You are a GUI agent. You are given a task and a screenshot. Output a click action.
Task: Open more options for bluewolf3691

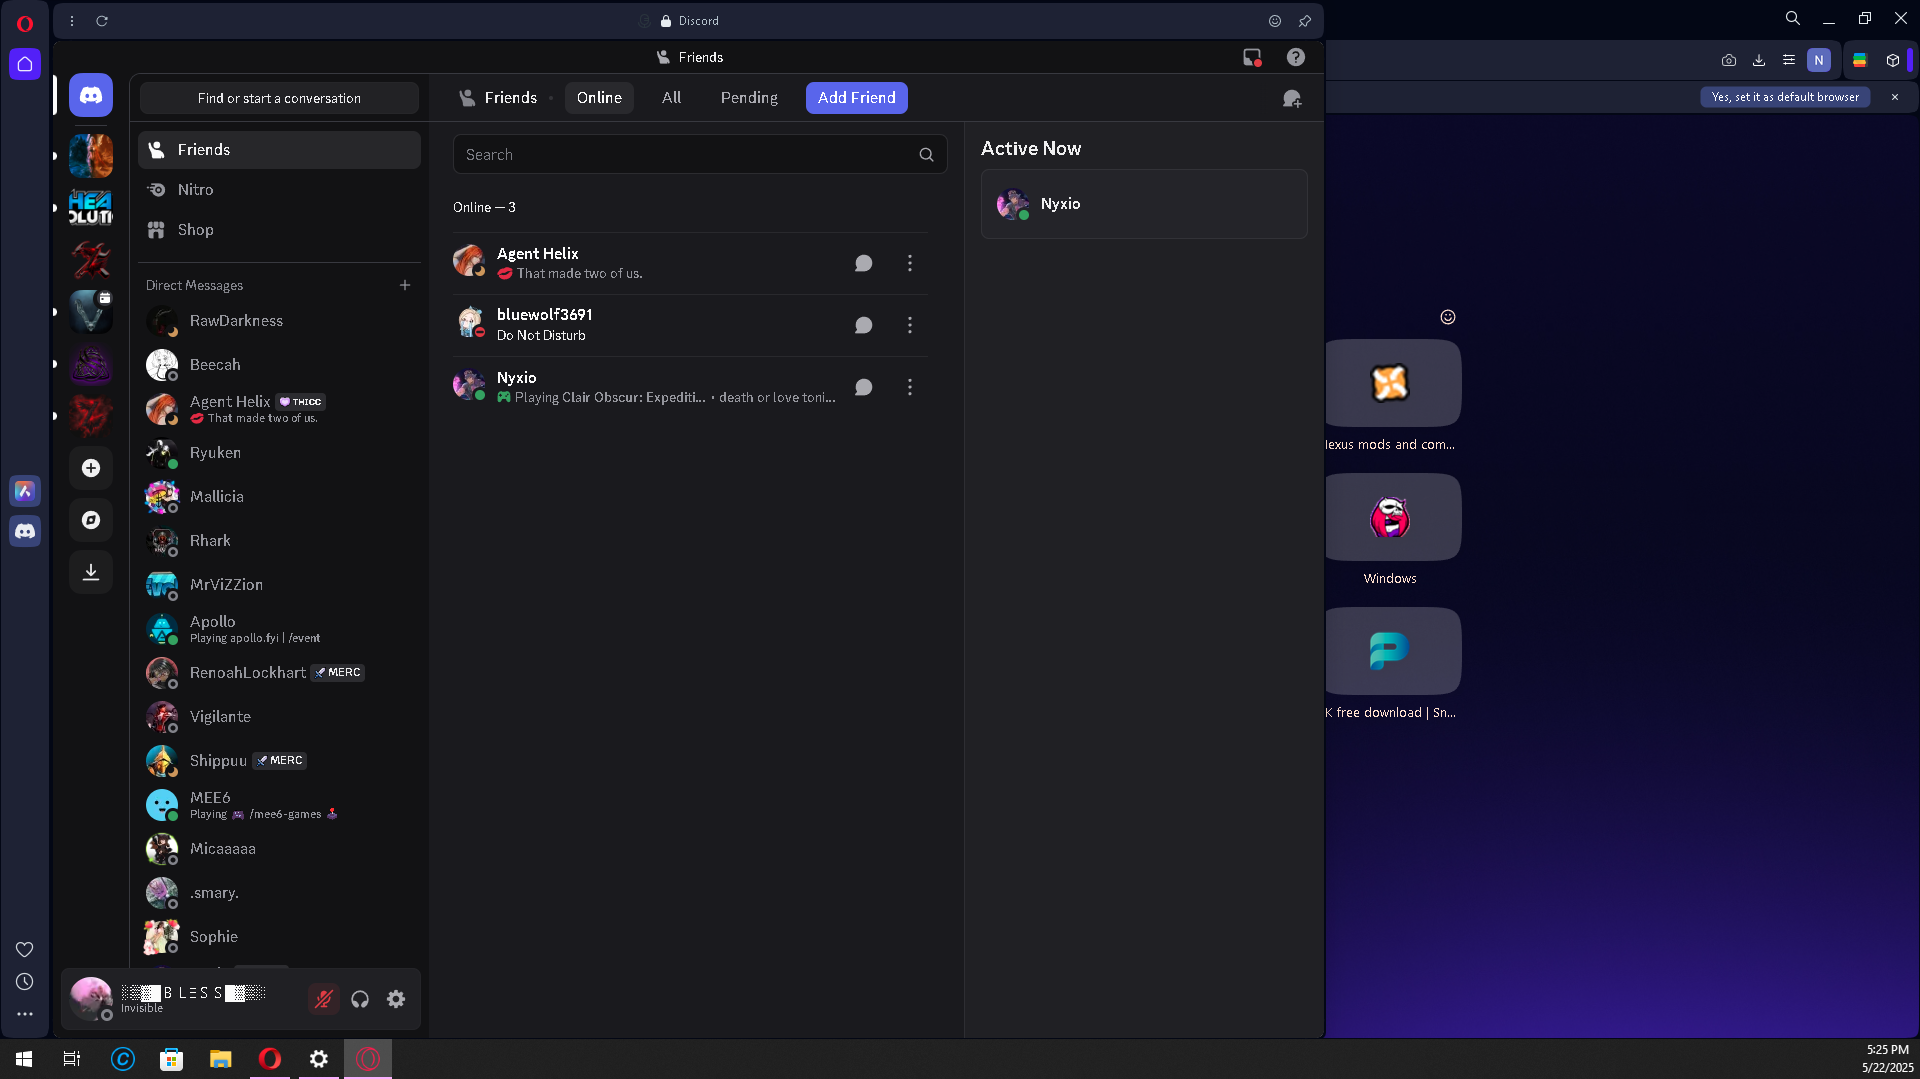[x=910, y=325]
